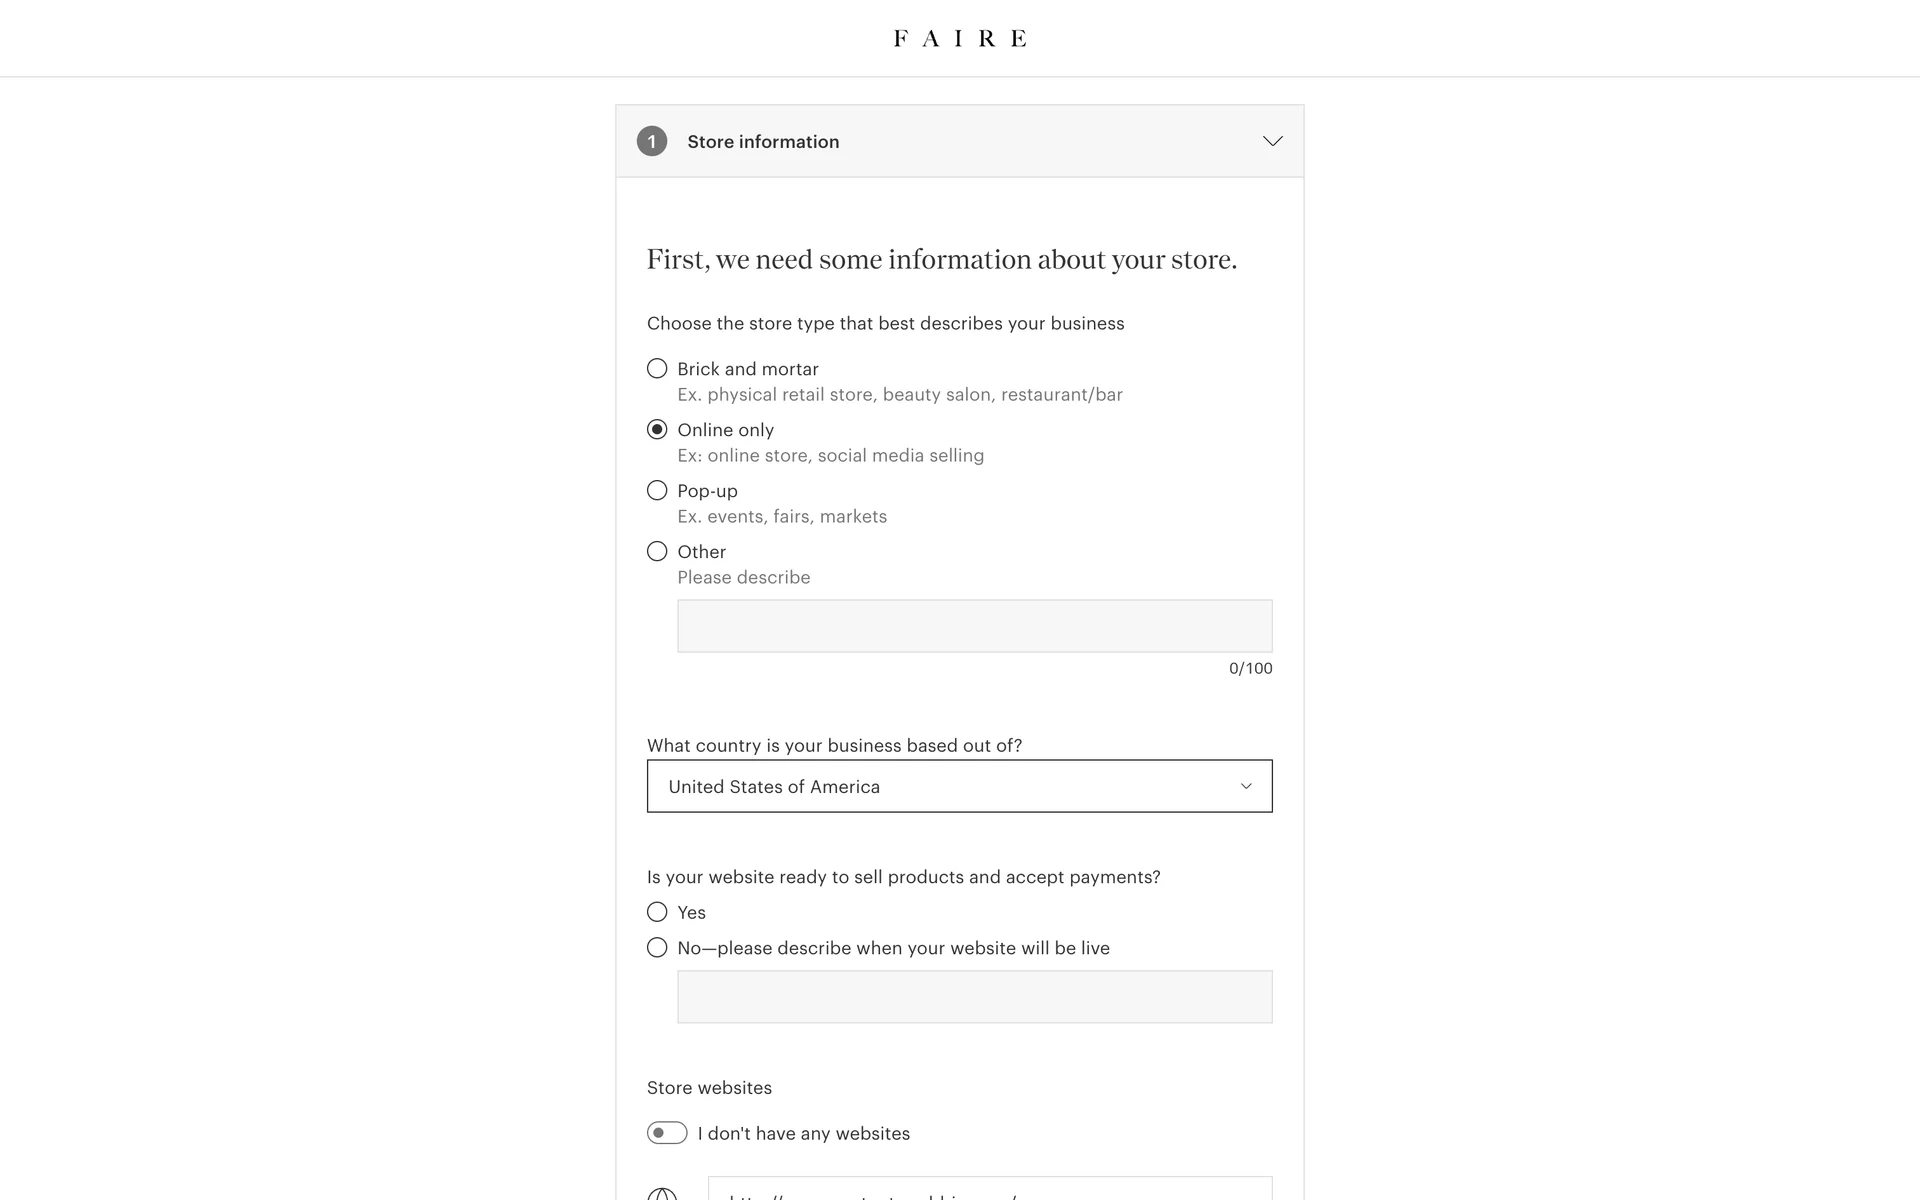Click the Other store description text field
This screenshot has height=1200, width=1920.
(974, 626)
